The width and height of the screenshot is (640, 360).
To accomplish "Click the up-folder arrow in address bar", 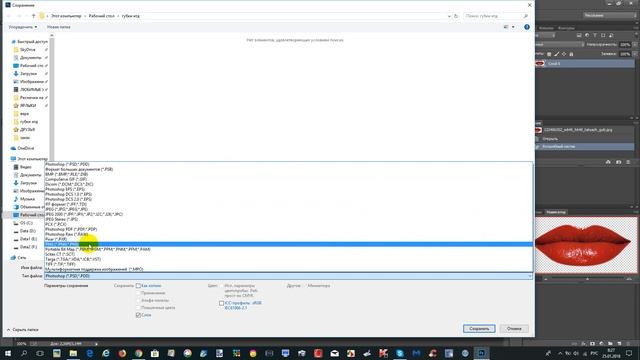I will tap(33, 16).
